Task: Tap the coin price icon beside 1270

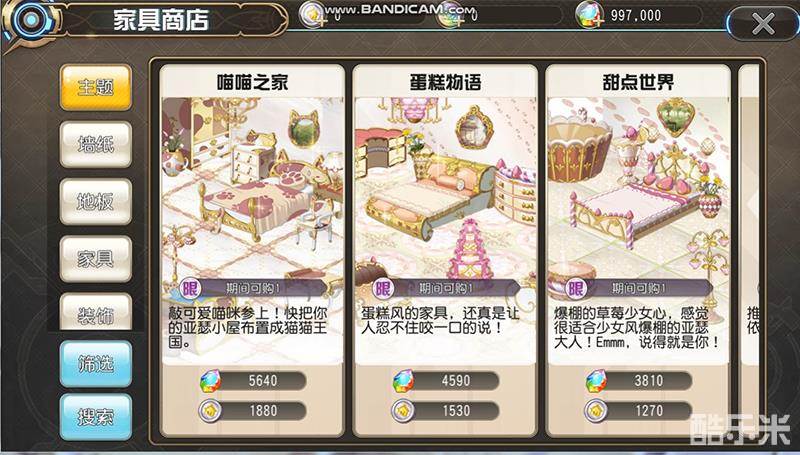Action: tap(596, 411)
